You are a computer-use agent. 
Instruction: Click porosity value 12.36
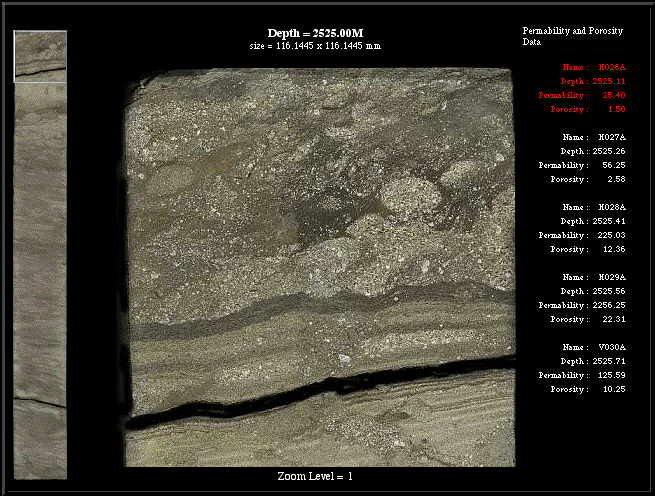[614, 249]
